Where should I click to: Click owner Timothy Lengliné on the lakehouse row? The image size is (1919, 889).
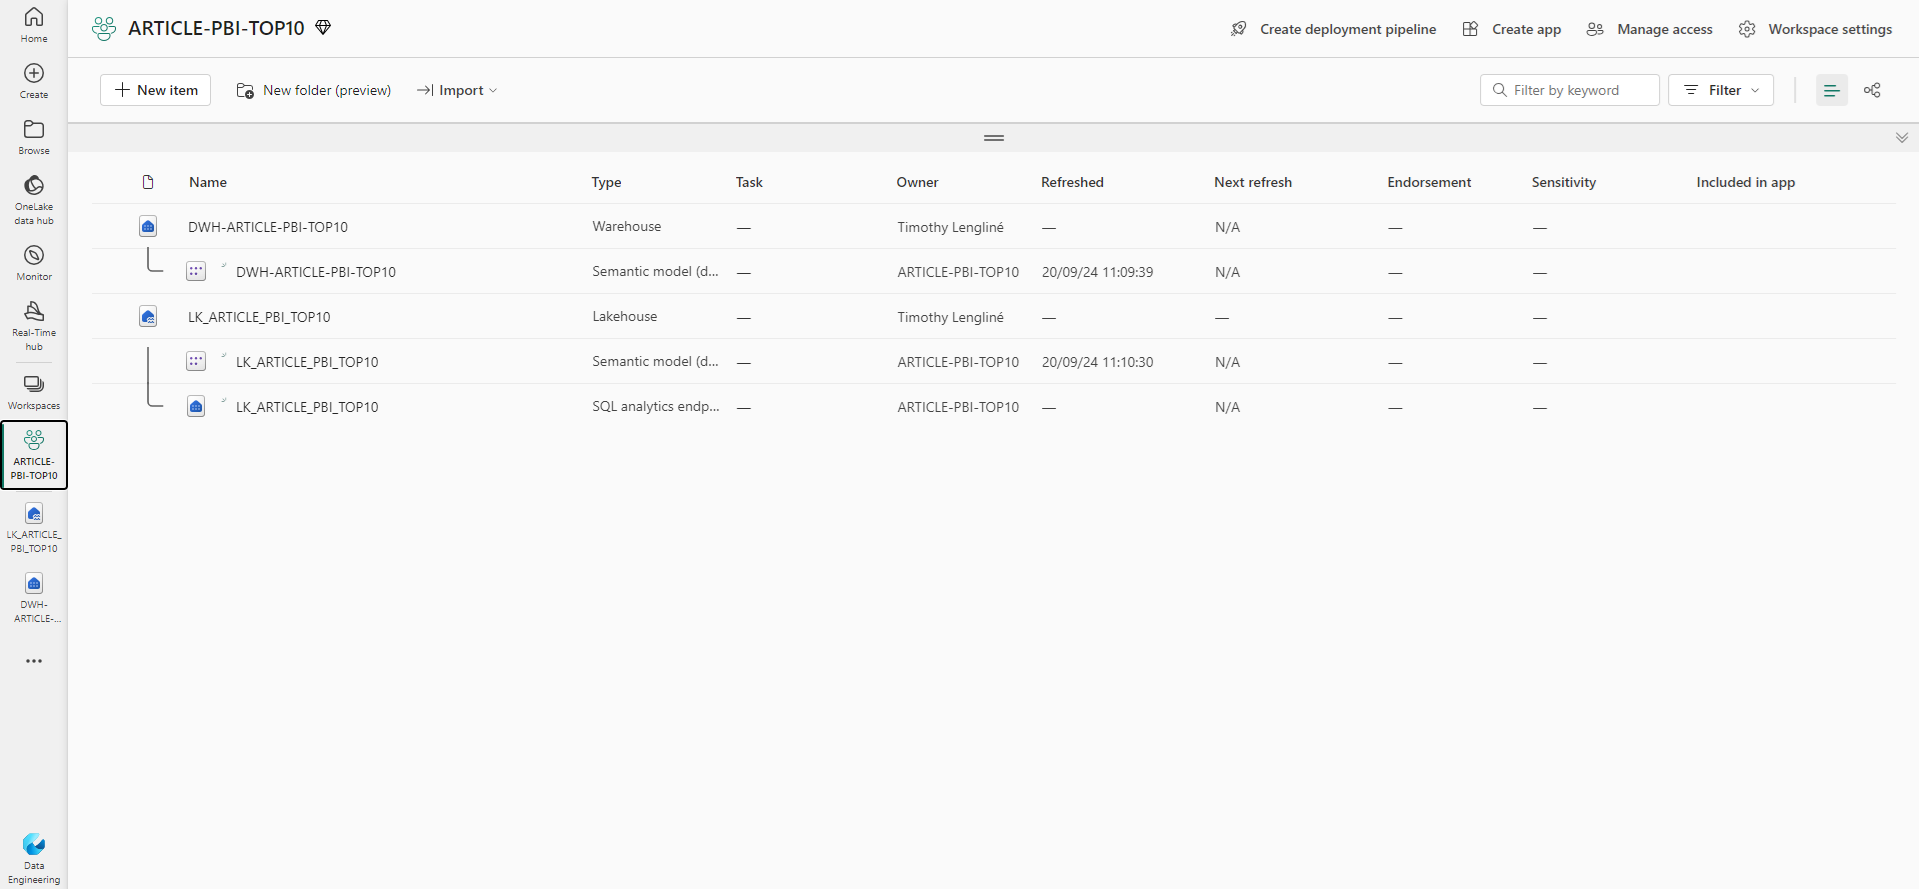tap(950, 317)
